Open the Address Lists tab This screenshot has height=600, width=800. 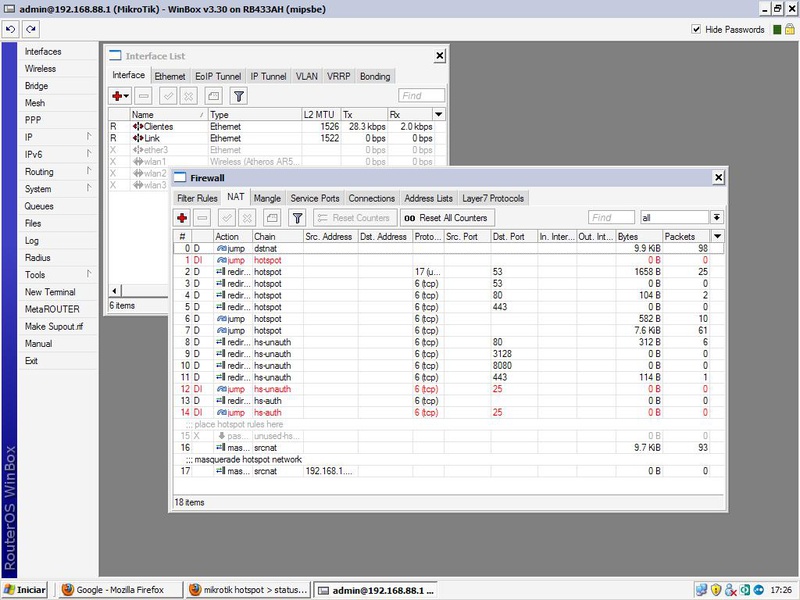point(428,198)
